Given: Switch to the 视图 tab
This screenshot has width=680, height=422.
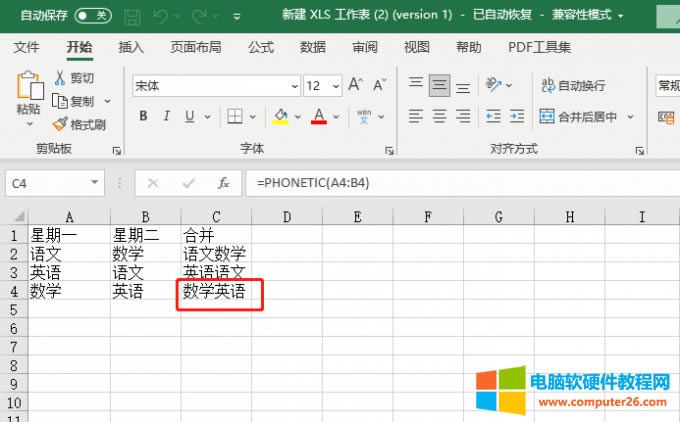Looking at the screenshot, I should (x=417, y=47).
